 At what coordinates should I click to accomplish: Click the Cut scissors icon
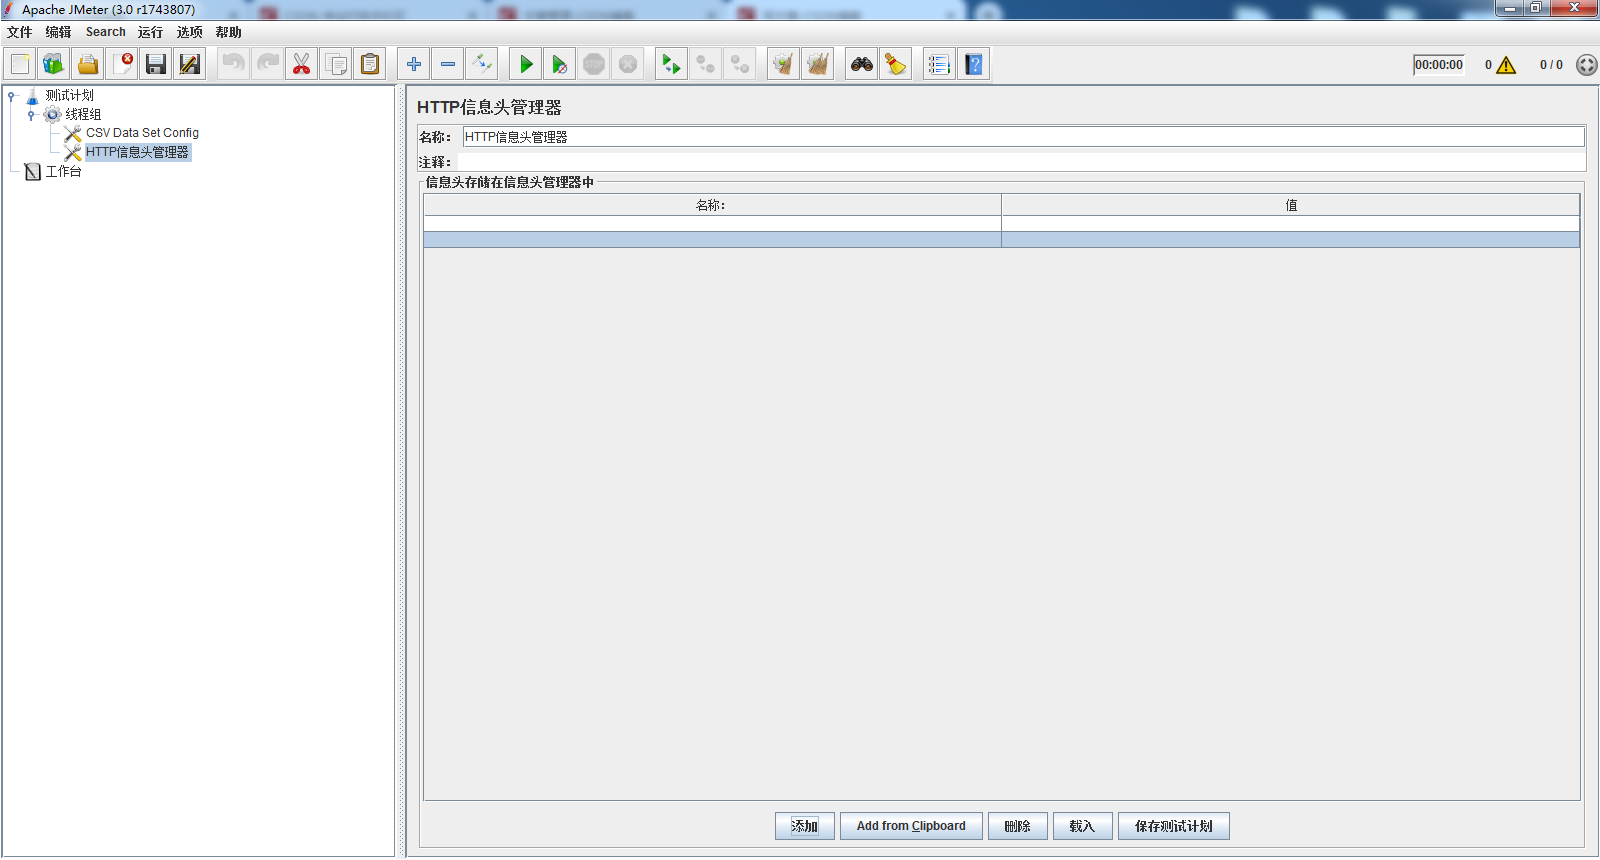click(301, 64)
